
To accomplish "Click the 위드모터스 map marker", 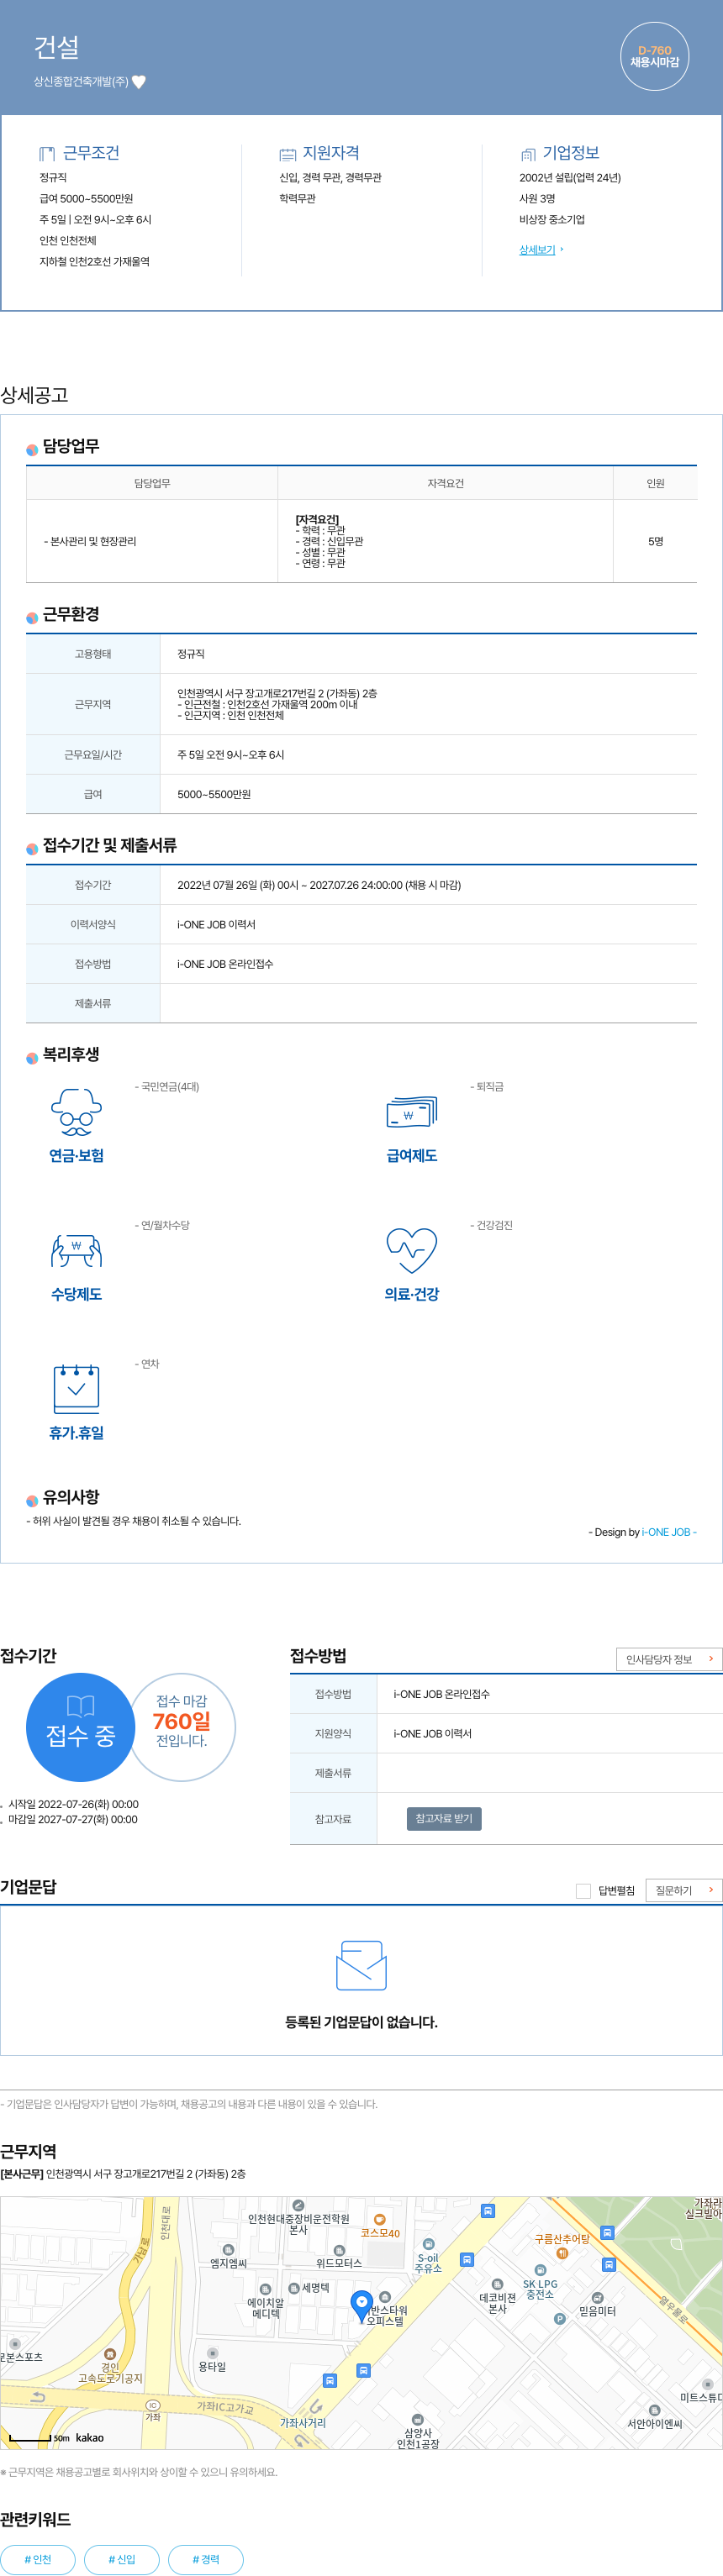I will [x=339, y=2250].
